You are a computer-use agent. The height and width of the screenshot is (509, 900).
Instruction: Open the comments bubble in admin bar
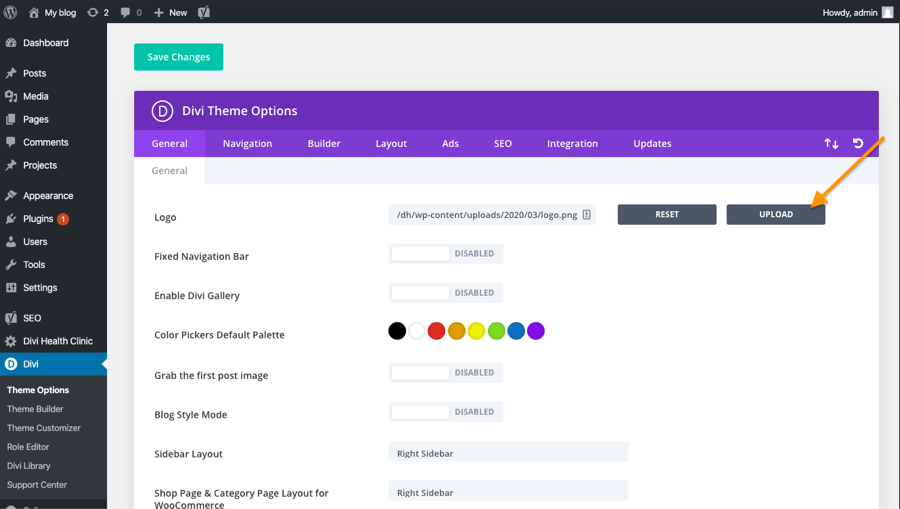125,13
